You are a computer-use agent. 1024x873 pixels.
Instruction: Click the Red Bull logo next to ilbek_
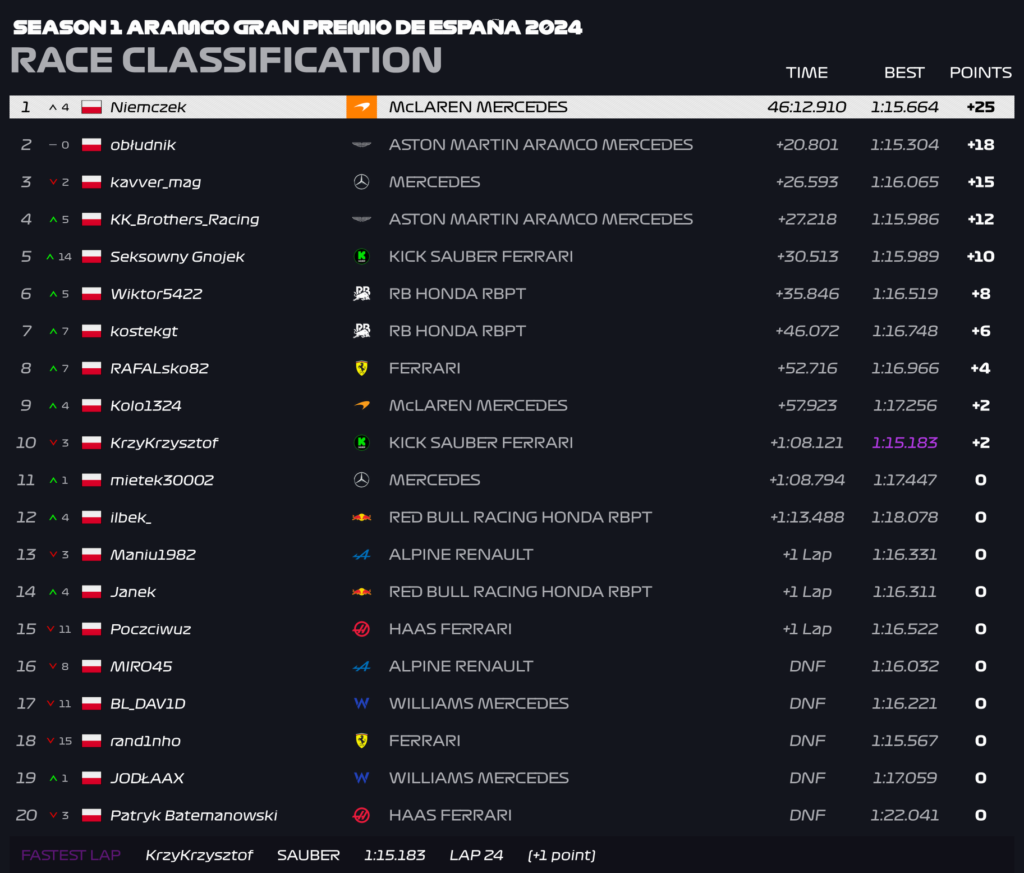pos(361,517)
